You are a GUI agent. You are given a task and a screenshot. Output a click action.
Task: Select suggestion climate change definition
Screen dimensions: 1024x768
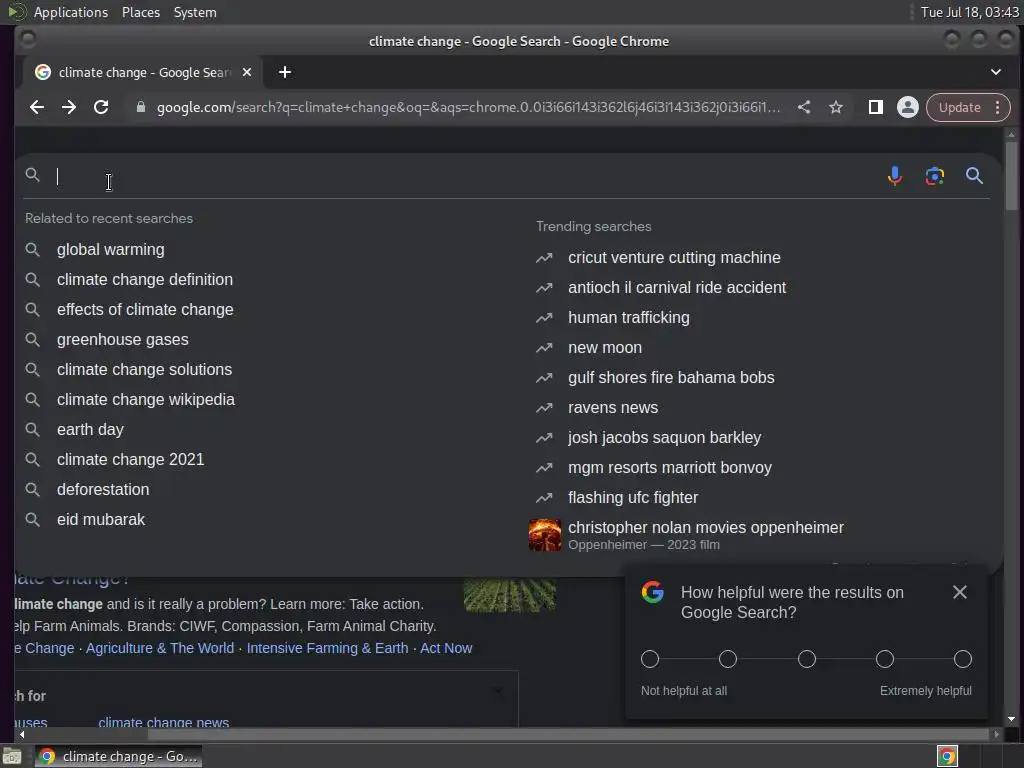point(144,280)
